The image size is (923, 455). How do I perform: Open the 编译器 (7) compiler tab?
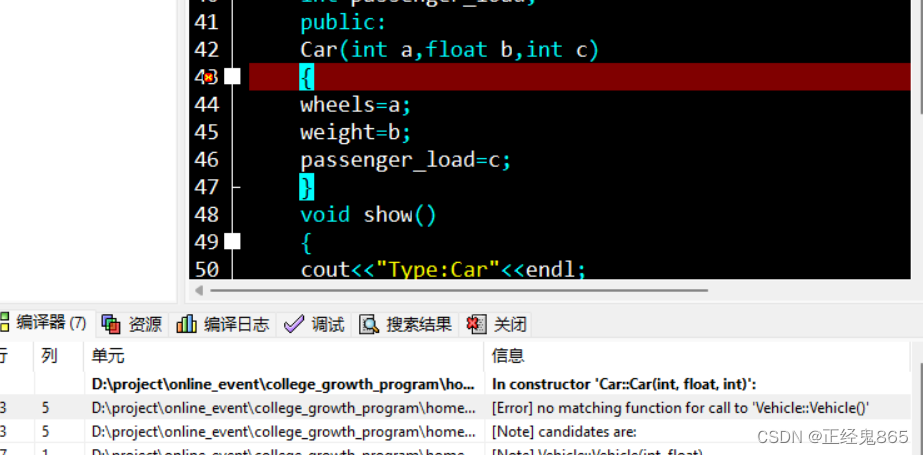tap(45, 323)
